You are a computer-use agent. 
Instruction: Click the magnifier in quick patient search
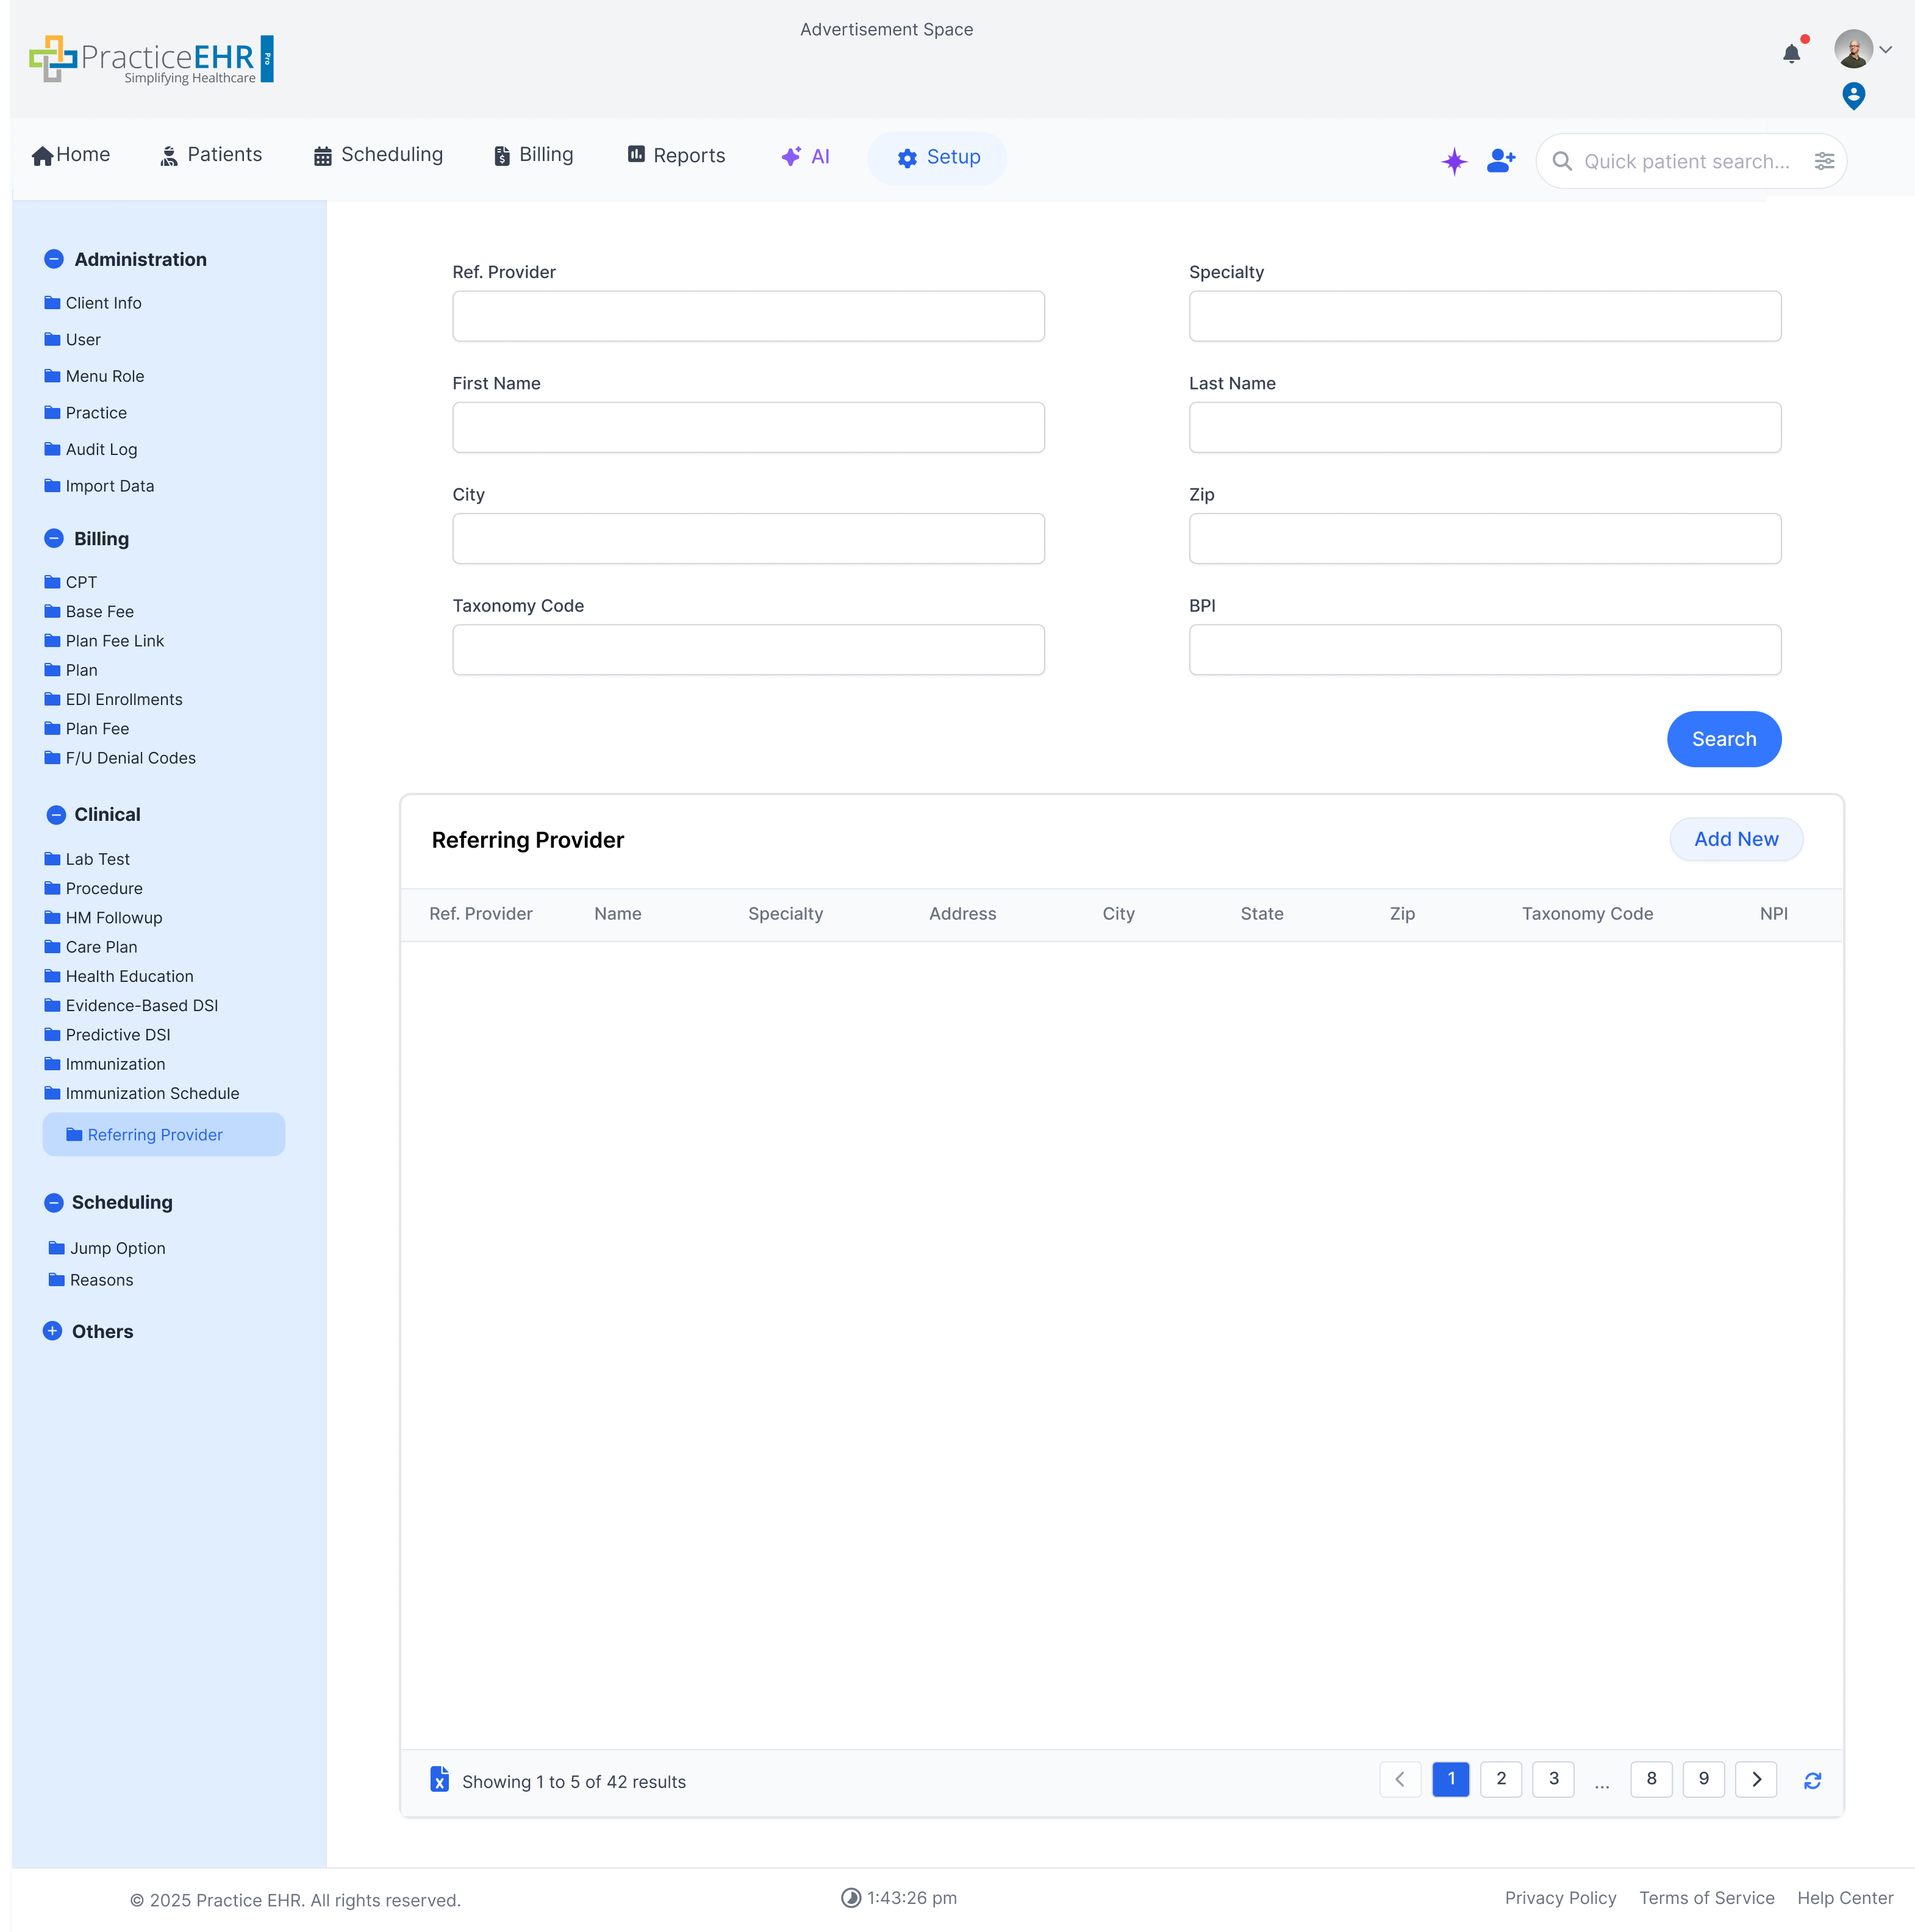pos(1563,161)
